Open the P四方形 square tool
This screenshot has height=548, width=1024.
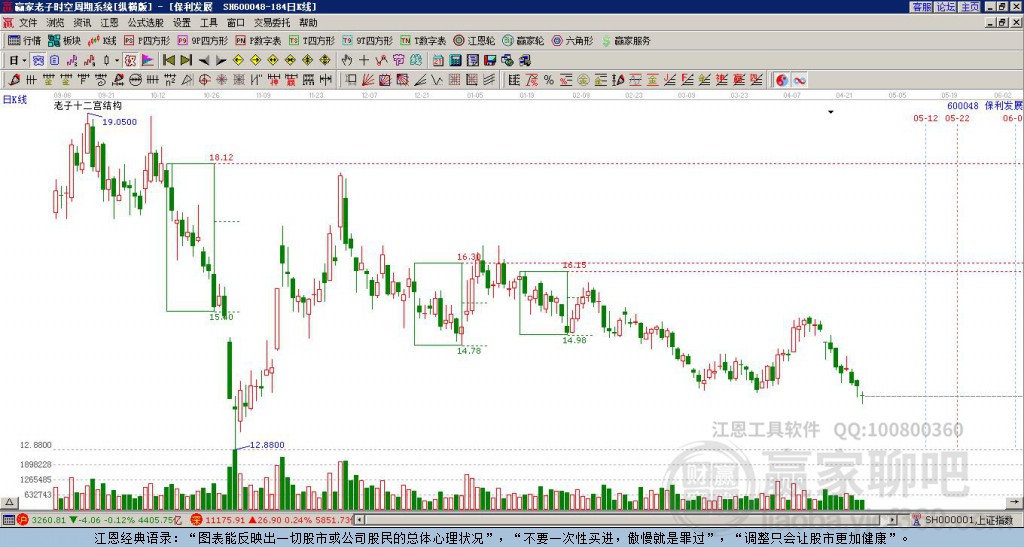tap(147, 40)
